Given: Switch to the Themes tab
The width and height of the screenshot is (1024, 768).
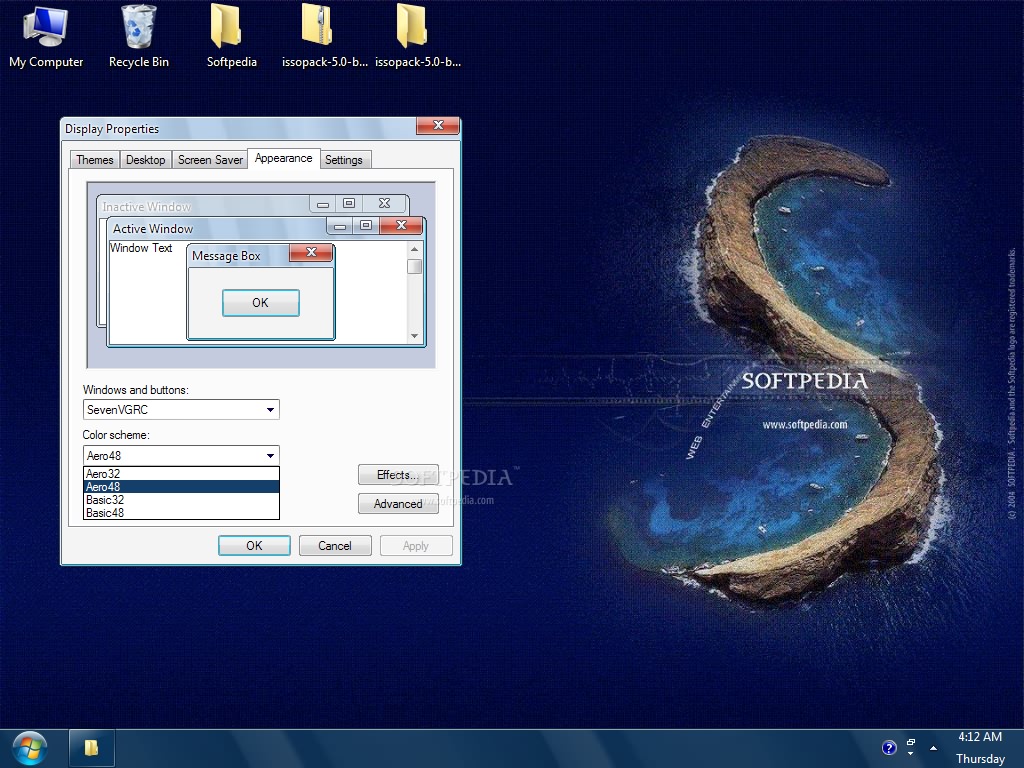Looking at the screenshot, I should (95, 160).
